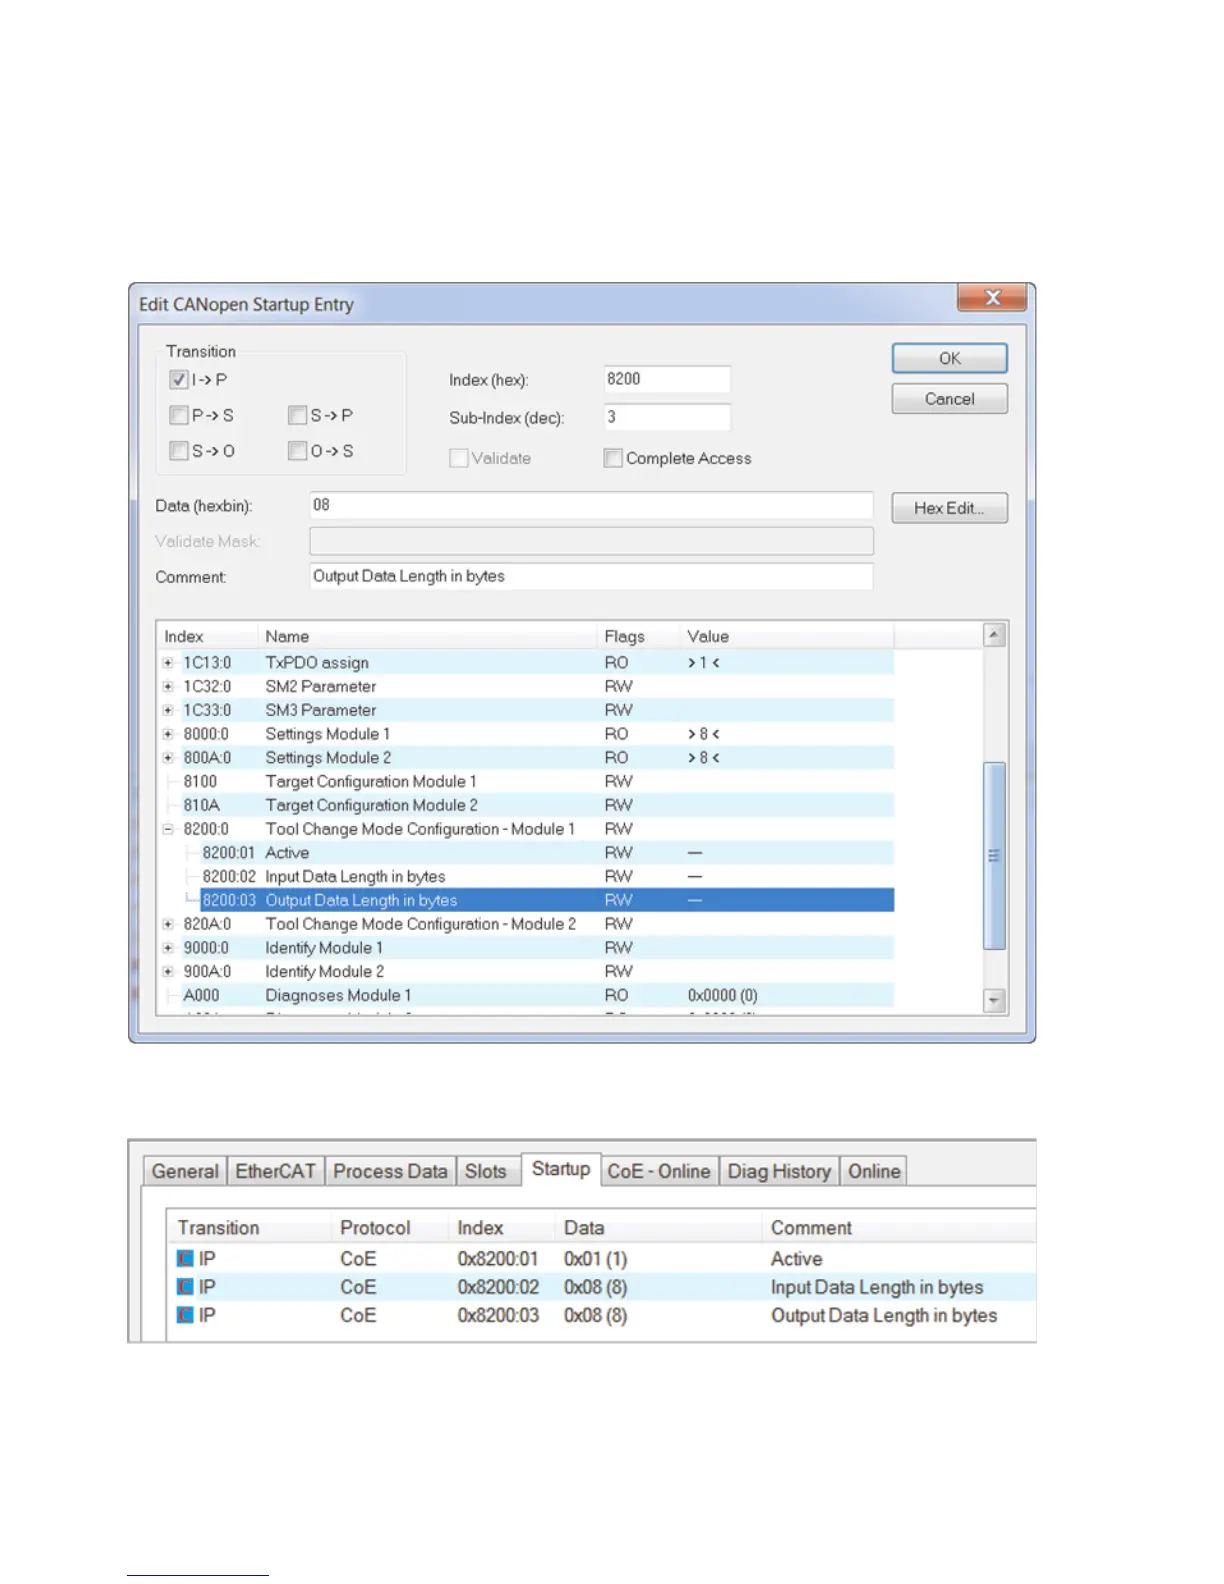Open the Process Data tab

pos(390,1171)
